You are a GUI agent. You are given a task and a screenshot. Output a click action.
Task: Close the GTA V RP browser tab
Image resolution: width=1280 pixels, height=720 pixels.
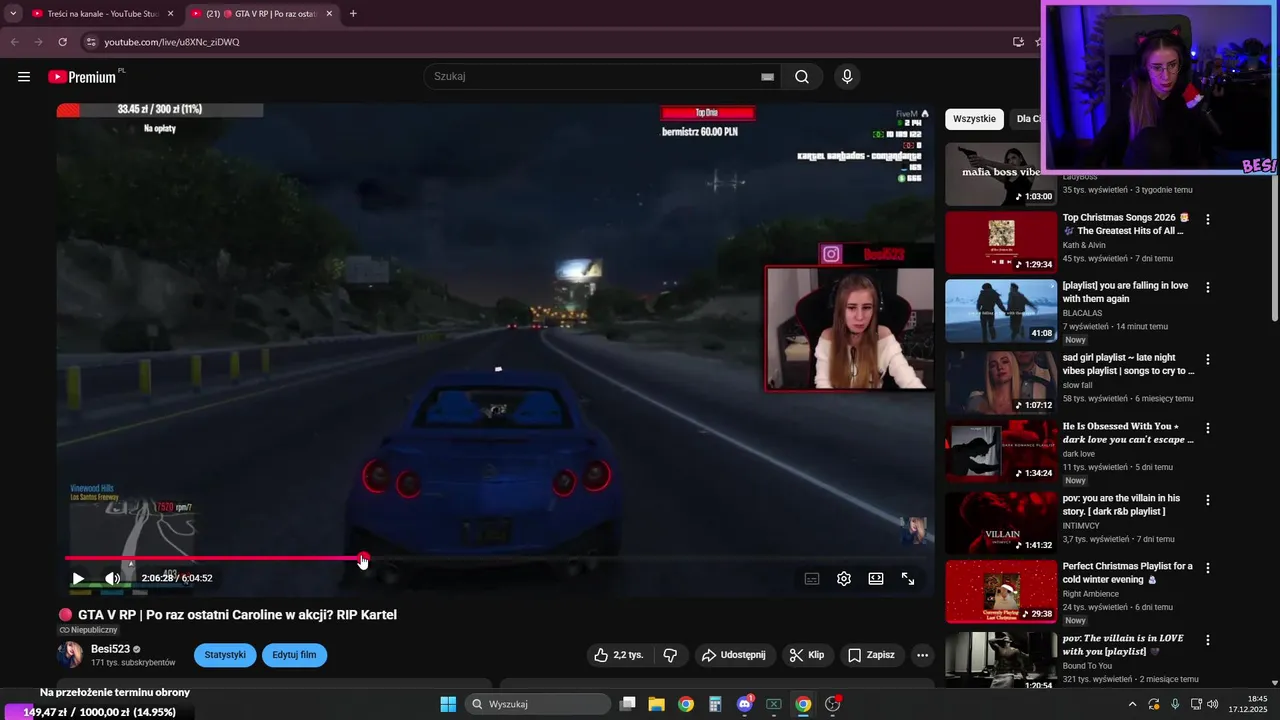click(x=329, y=14)
